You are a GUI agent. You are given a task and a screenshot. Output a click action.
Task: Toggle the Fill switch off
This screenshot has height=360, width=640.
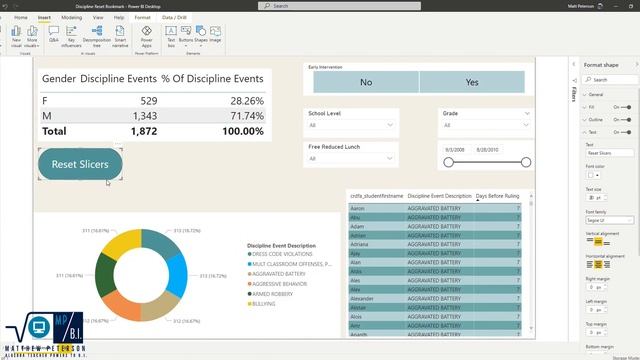[x=626, y=107]
